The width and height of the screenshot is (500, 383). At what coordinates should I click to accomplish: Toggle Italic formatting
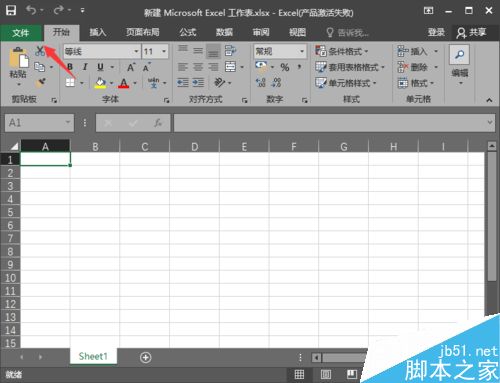coord(85,67)
